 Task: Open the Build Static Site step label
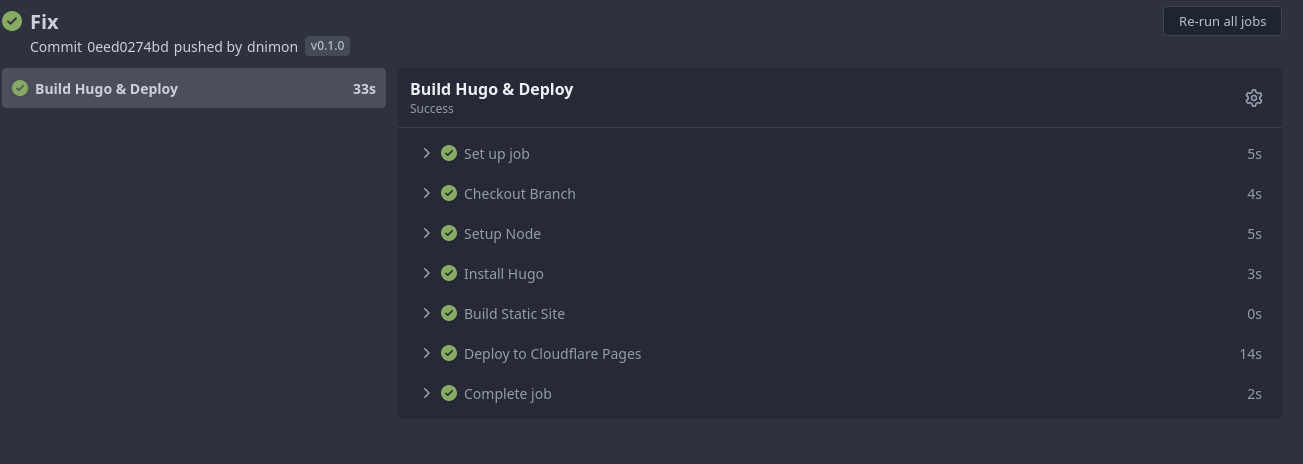[514, 314]
